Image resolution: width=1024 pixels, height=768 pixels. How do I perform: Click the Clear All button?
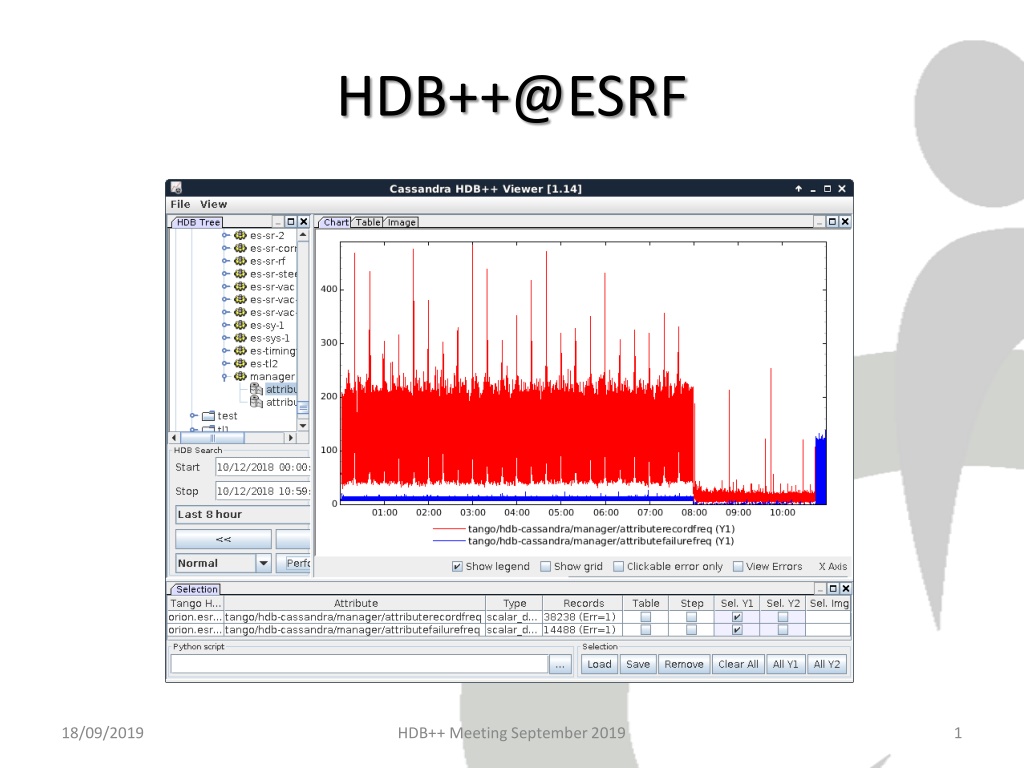pyautogui.click(x=738, y=664)
